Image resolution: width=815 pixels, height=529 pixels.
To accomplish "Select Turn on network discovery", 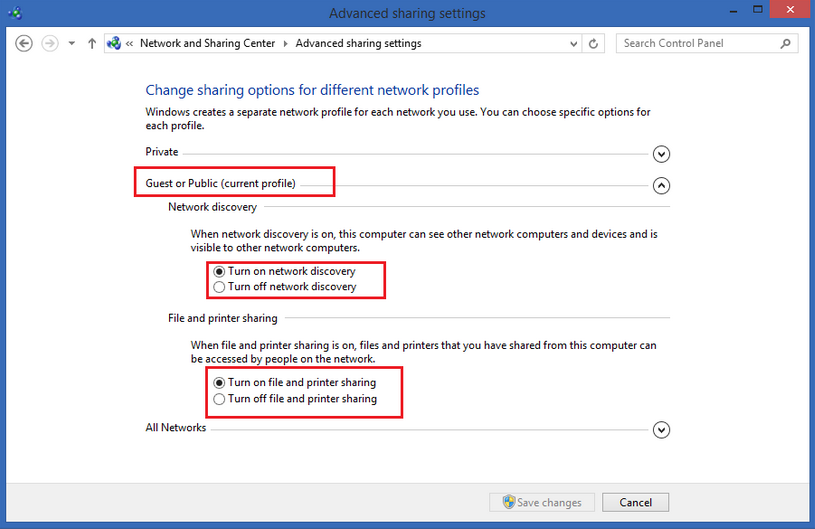I will [284, 271].
